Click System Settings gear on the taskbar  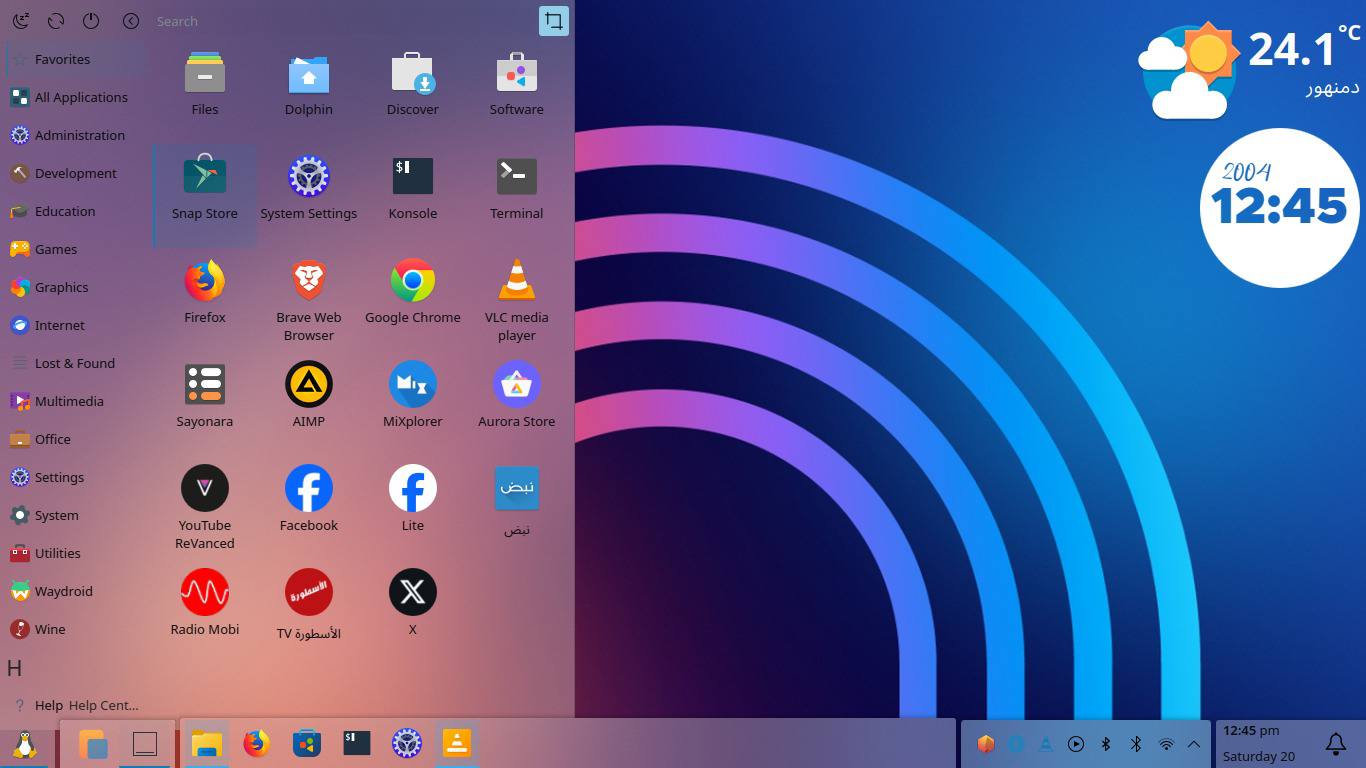click(x=407, y=744)
